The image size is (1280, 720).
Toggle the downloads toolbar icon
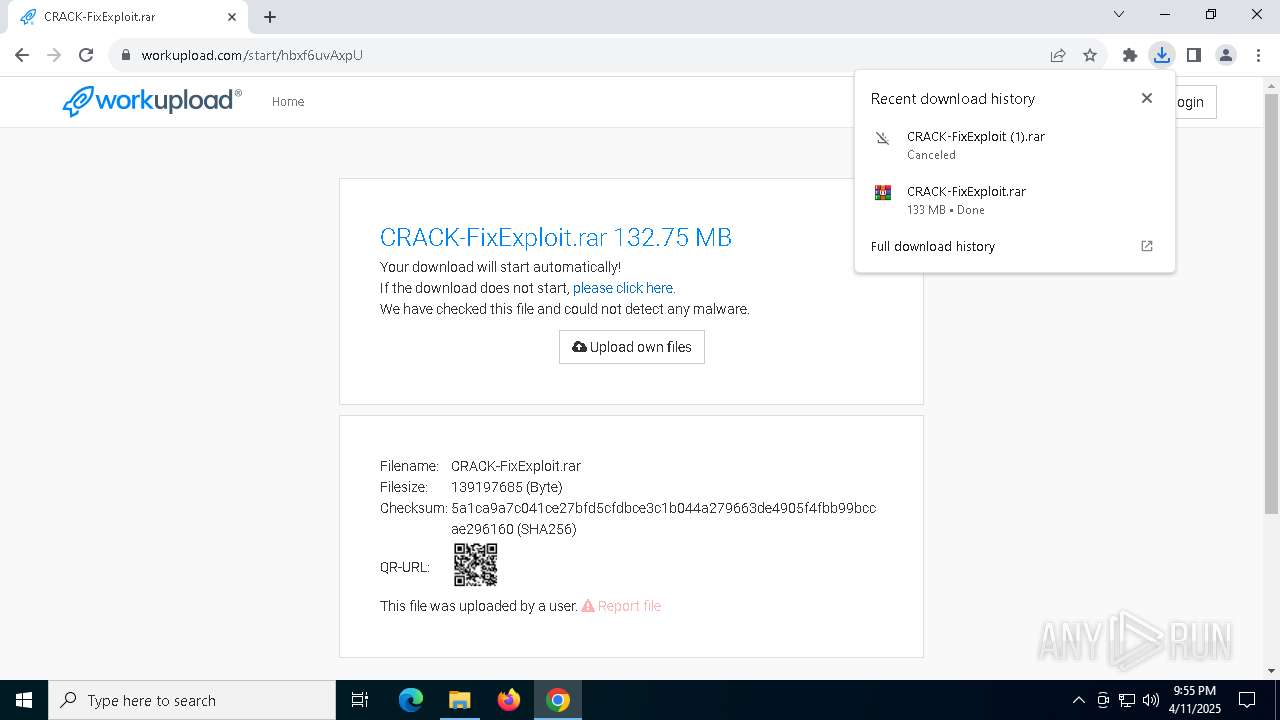[x=1161, y=55]
